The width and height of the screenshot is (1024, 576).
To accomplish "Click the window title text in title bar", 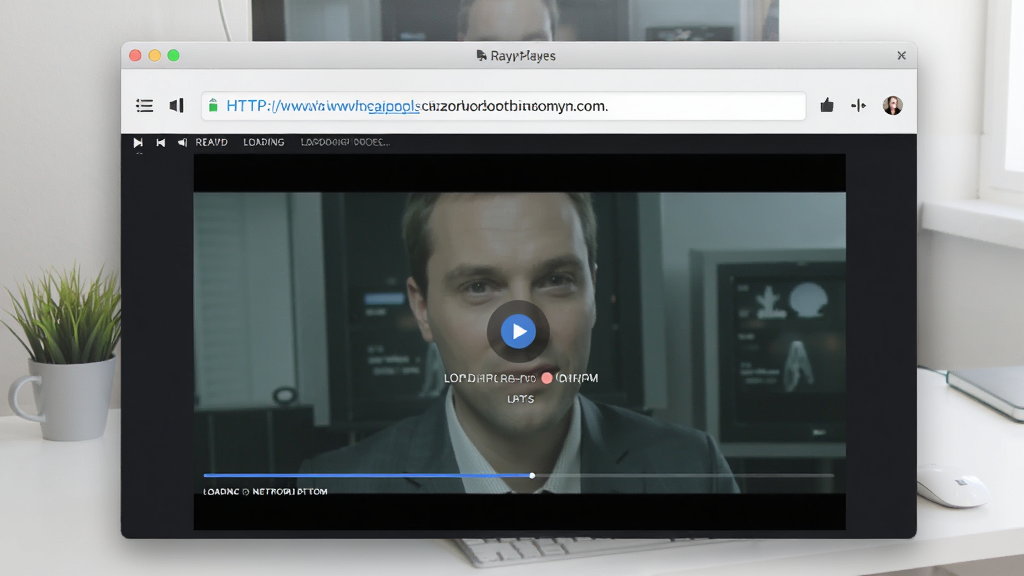I will pos(523,56).
